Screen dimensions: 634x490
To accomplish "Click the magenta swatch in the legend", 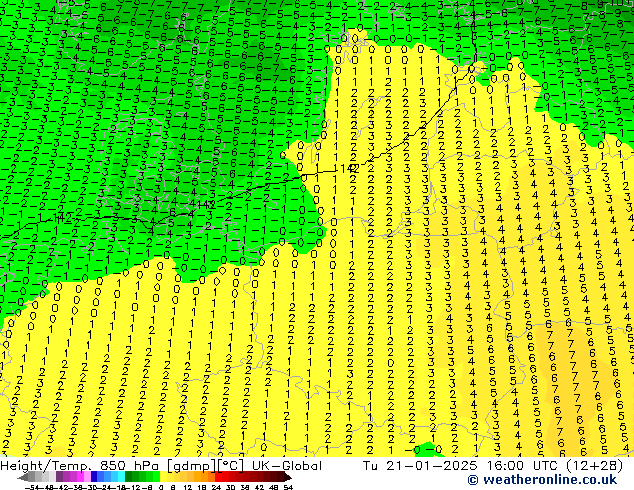I will (80, 477).
